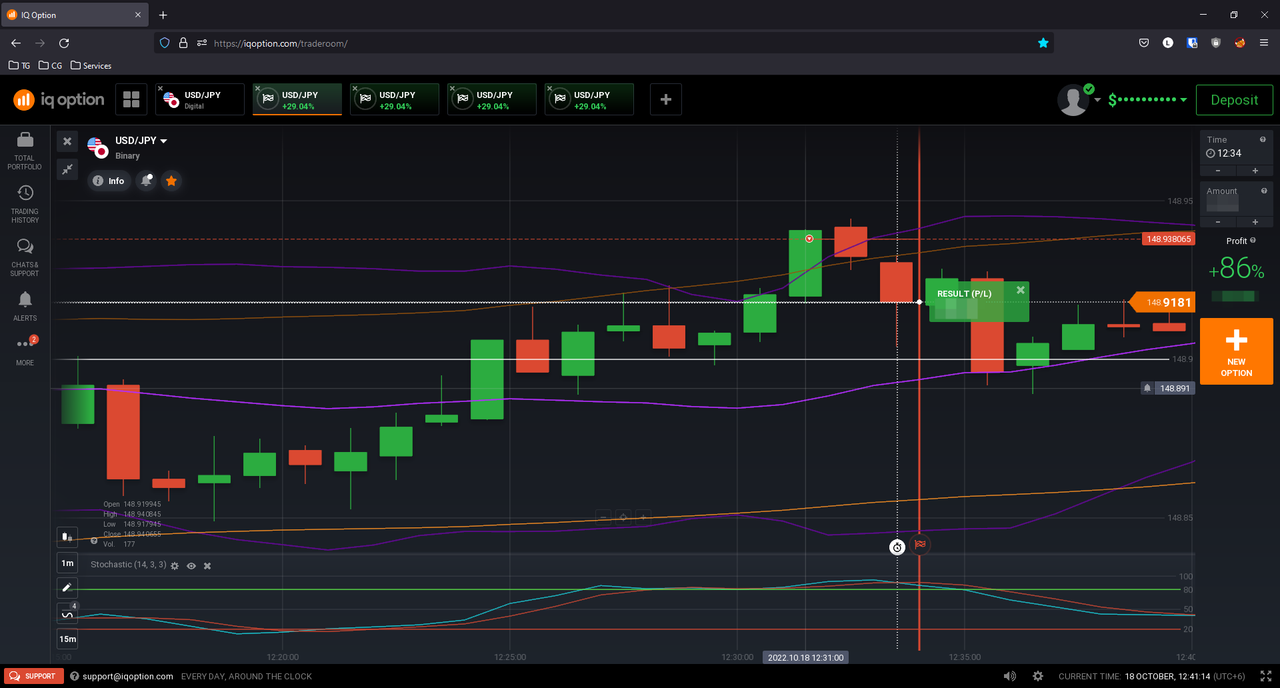Open the user profile avatar menu
The width and height of the screenshot is (1280, 688).
pos(1074,100)
